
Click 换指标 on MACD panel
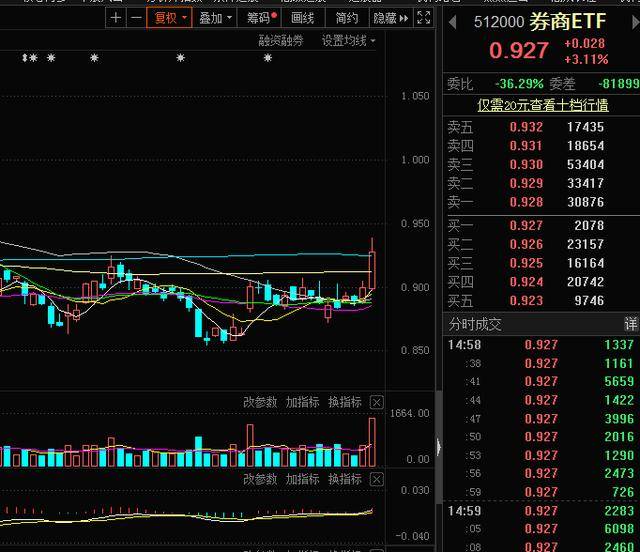pos(345,479)
